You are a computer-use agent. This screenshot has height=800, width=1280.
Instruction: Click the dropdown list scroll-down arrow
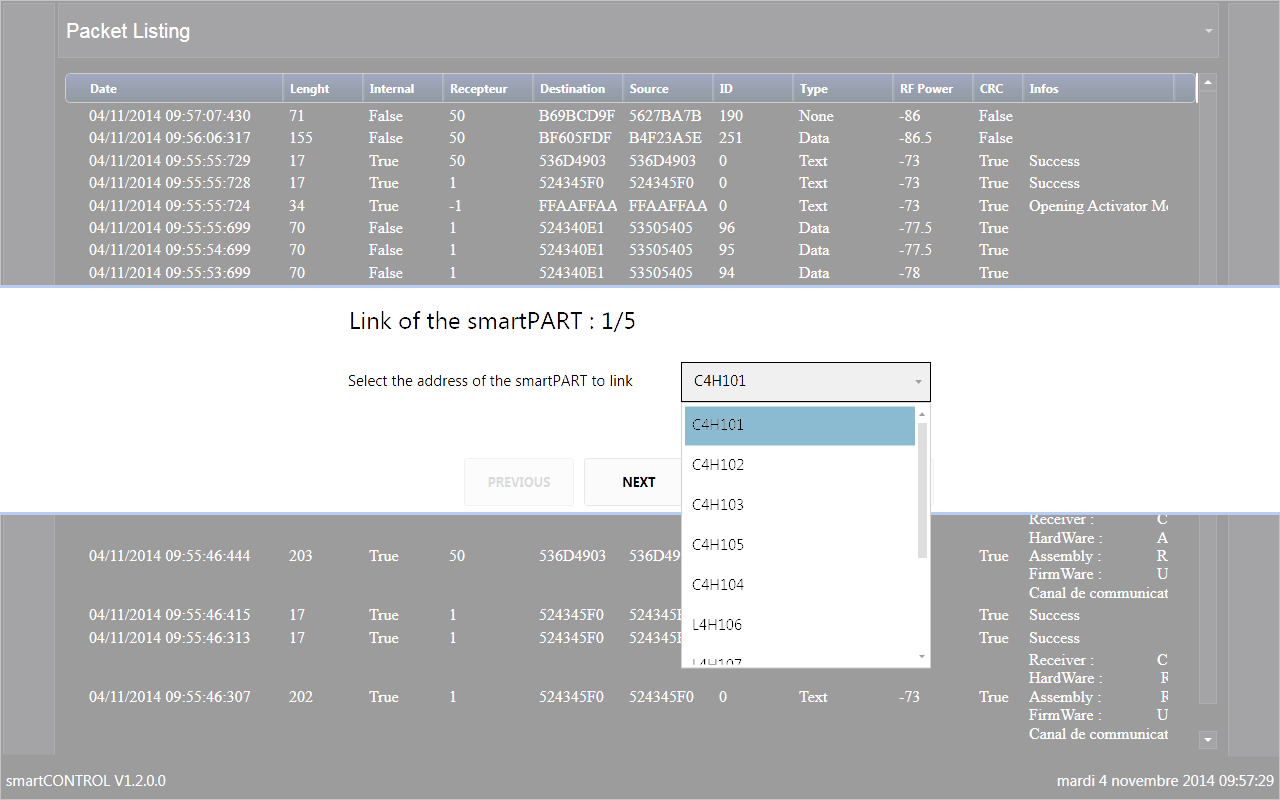click(922, 656)
